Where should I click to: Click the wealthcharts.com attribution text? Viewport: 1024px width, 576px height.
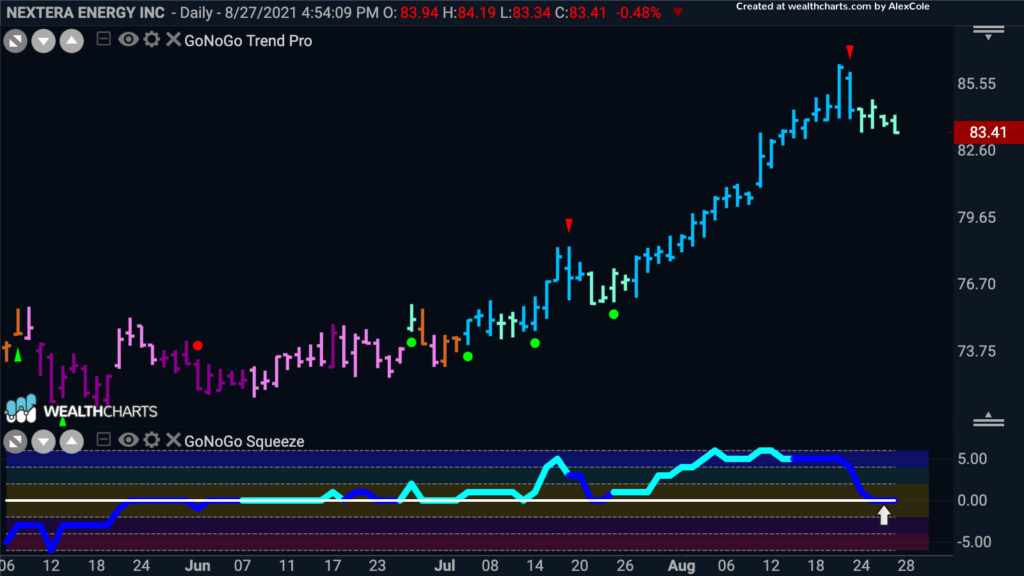(x=833, y=7)
